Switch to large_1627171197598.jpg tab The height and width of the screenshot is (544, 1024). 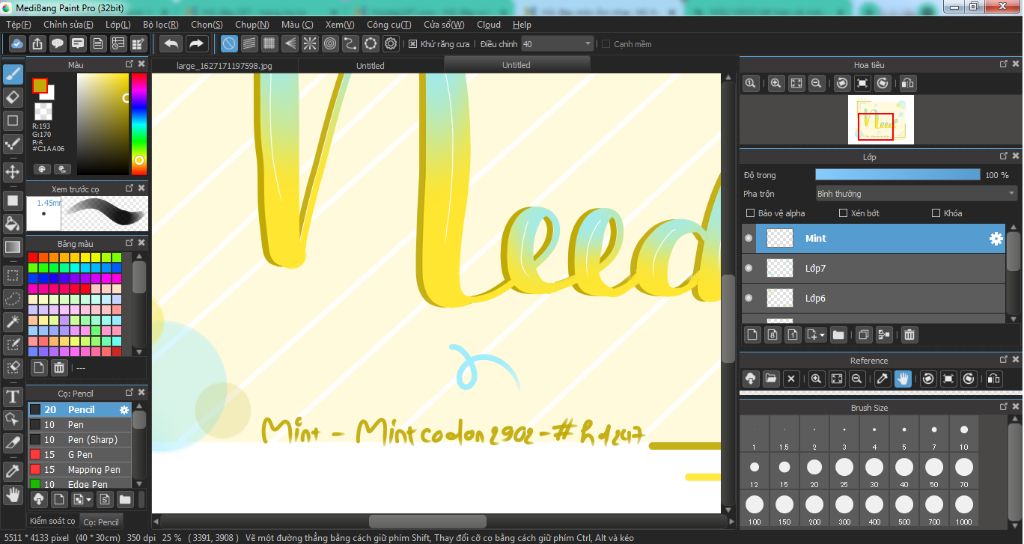pos(225,65)
